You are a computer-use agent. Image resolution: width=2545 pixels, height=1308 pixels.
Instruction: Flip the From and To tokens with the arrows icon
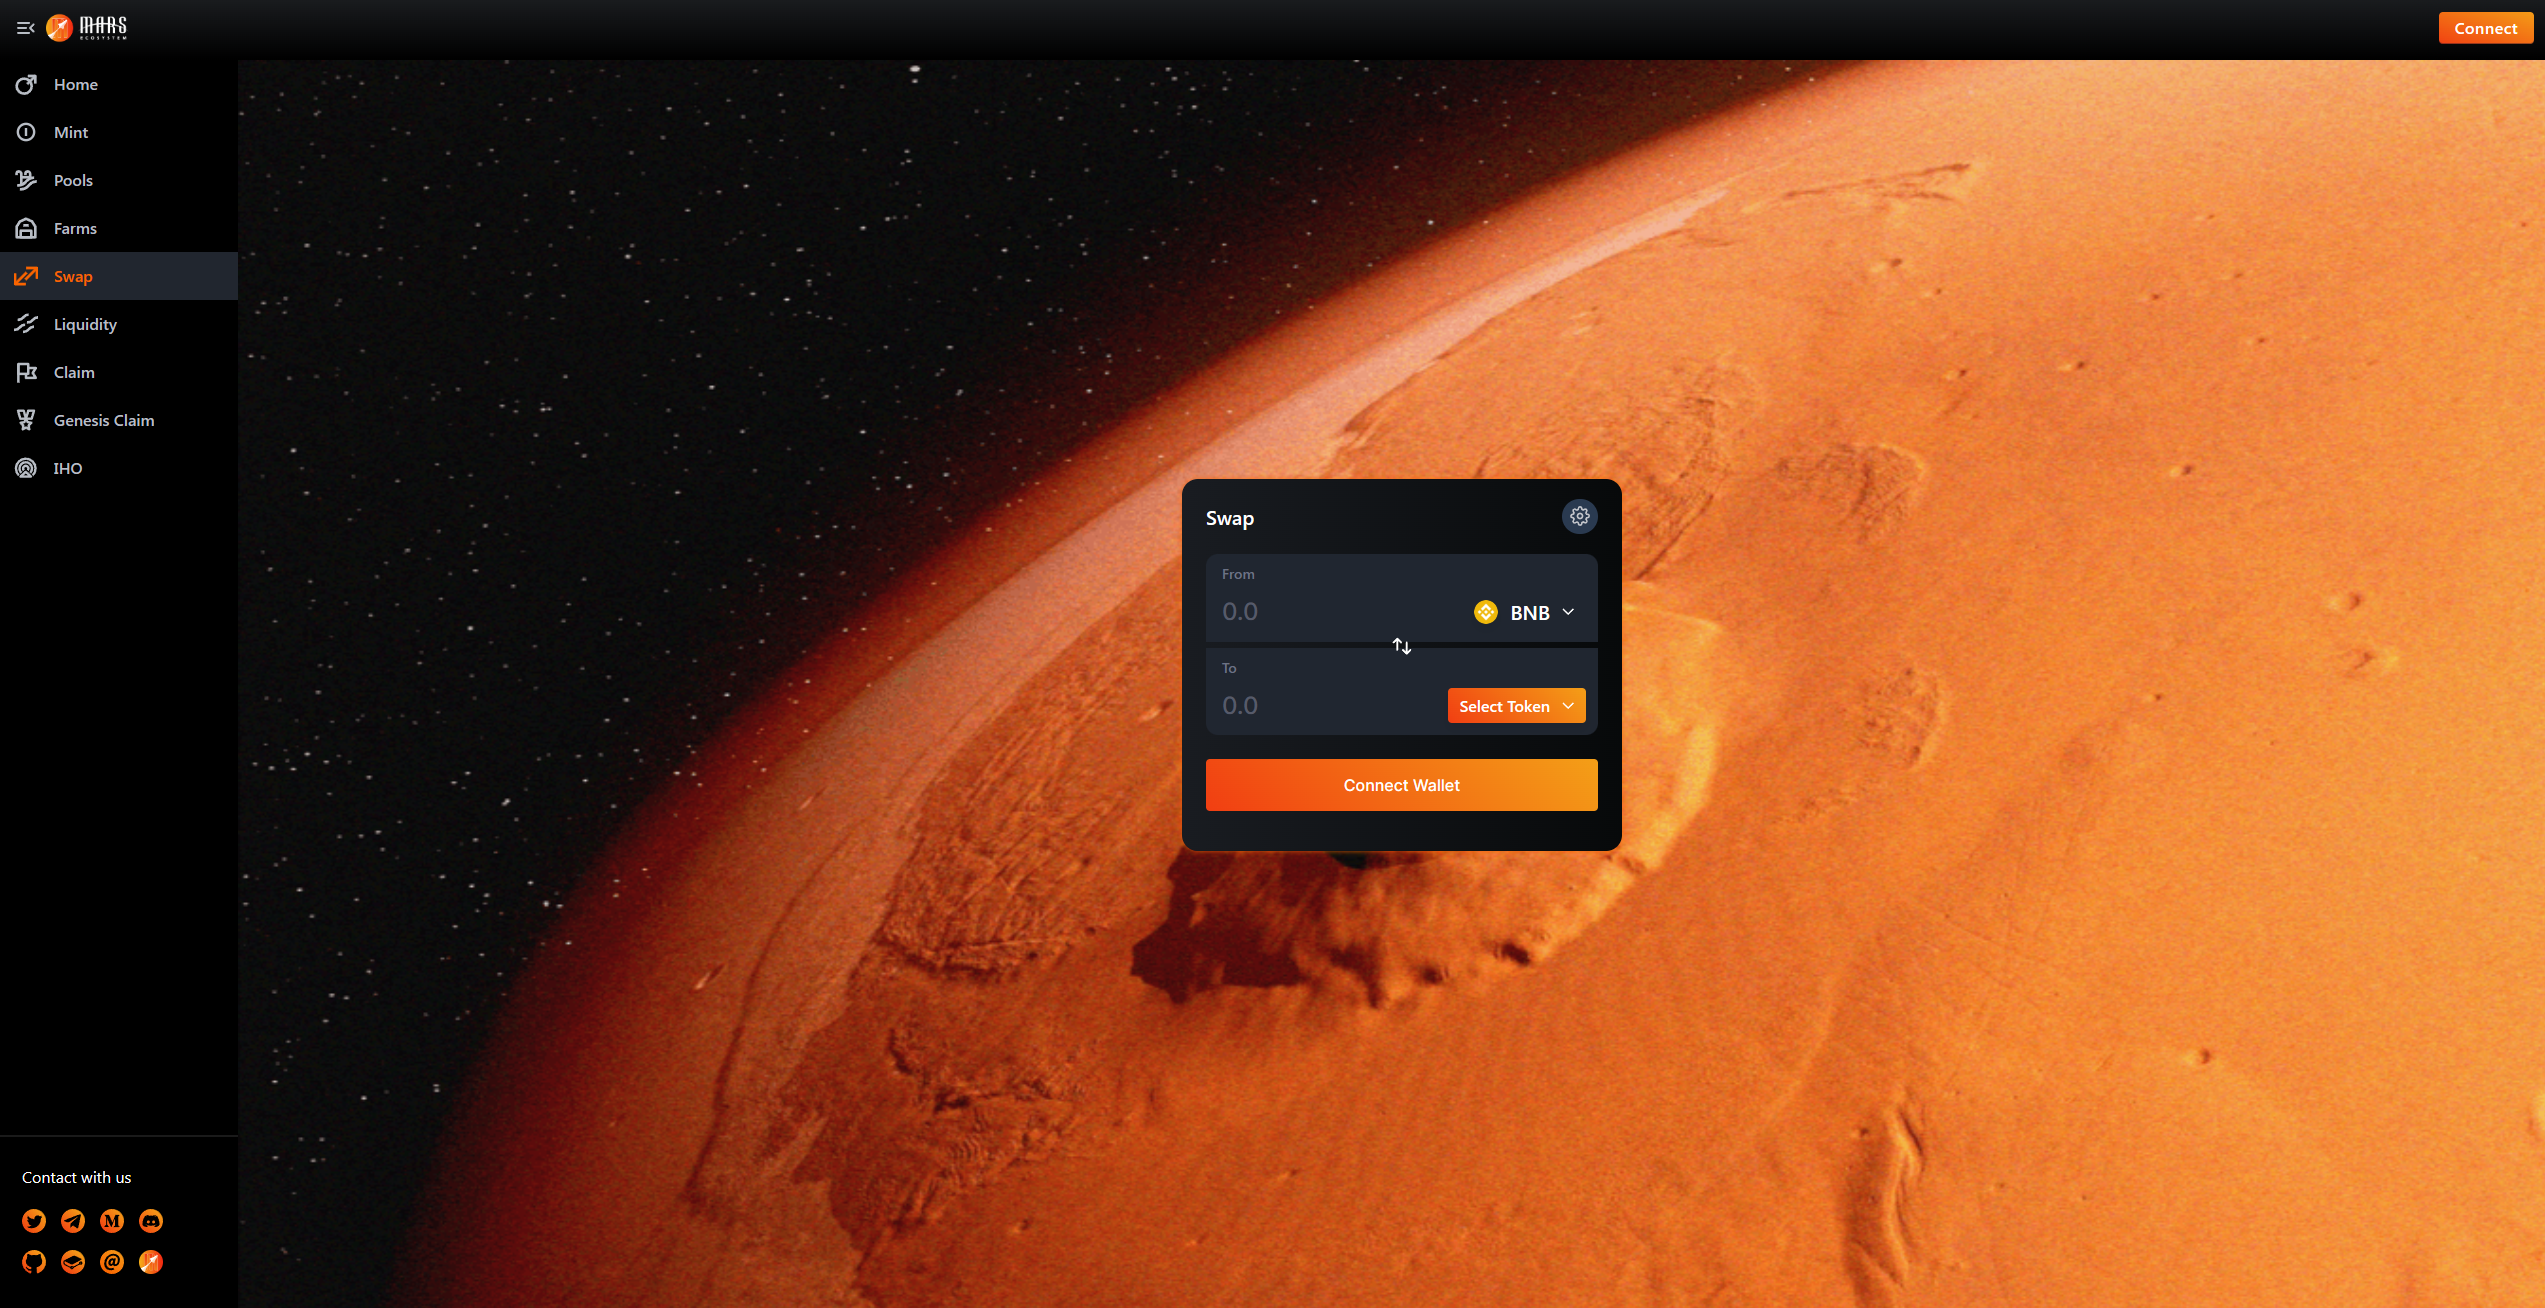pyautogui.click(x=1402, y=646)
